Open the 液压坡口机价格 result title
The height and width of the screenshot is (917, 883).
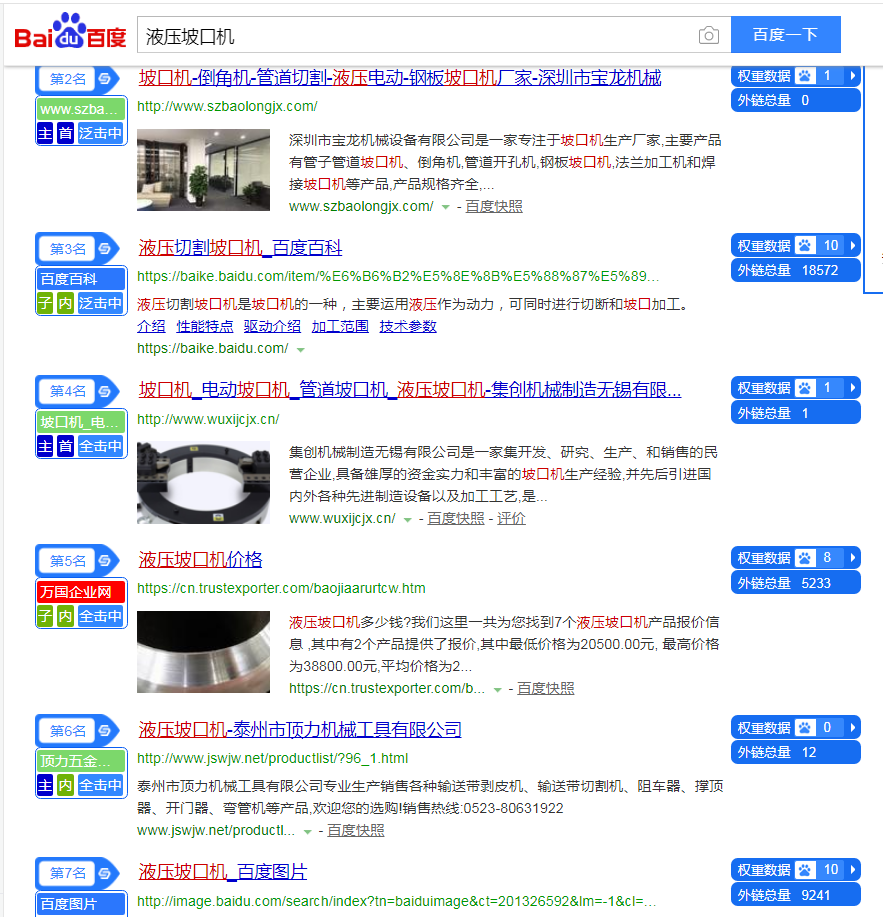point(201,560)
